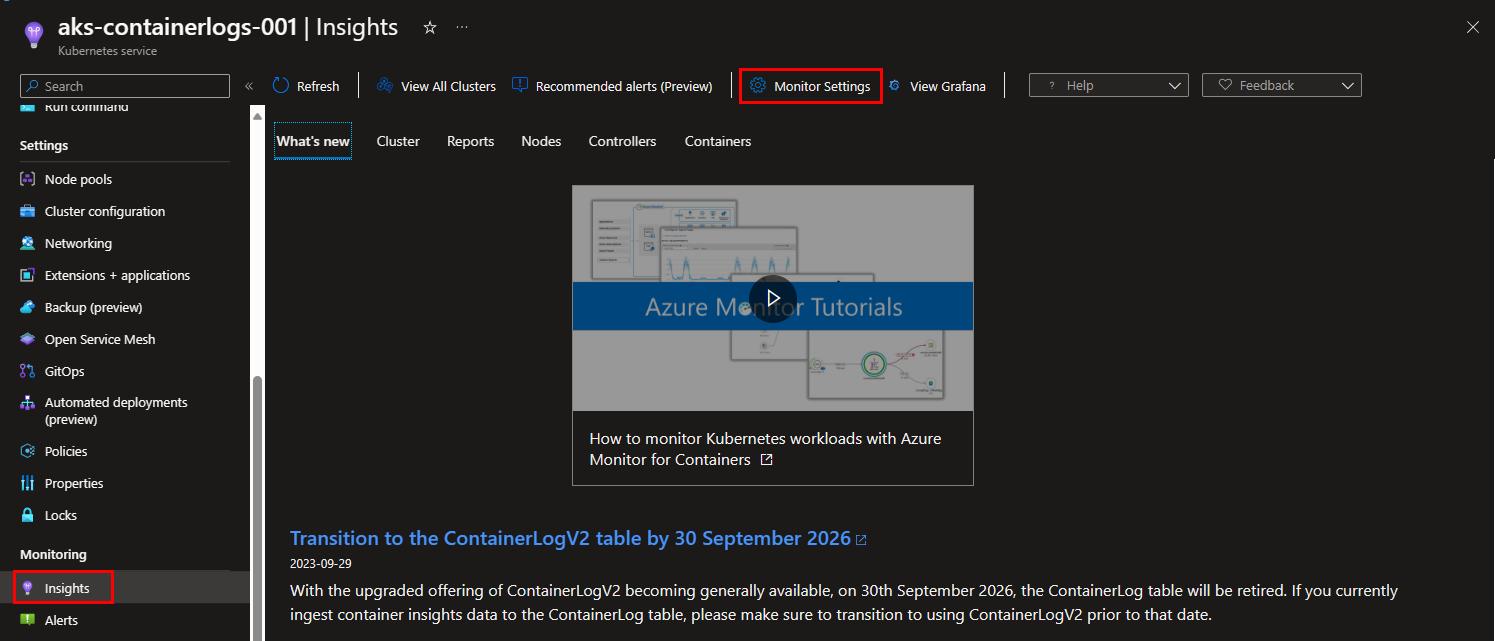The width and height of the screenshot is (1495, 641).
Task: Switch to the Containers tab
Action: [x=717, y=142]
